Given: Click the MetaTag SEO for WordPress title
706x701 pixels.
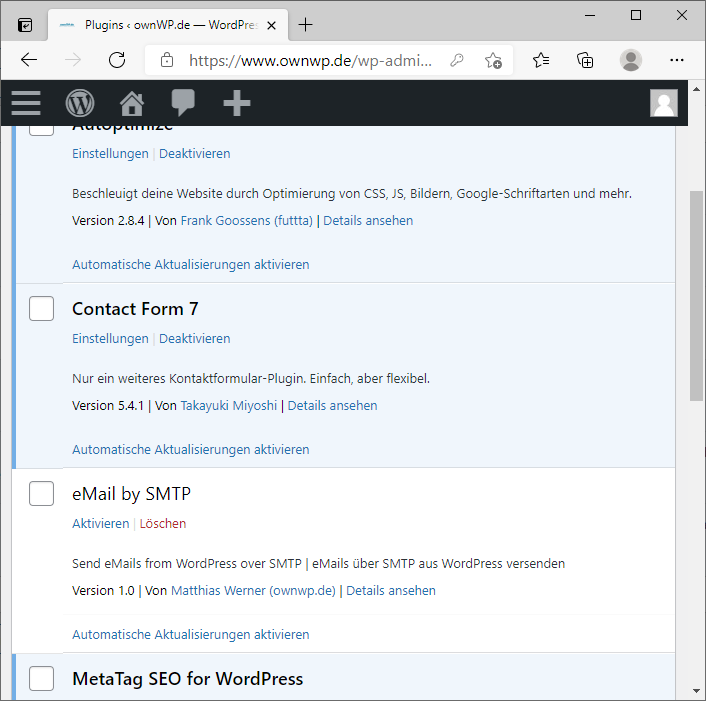Looking at the screenshot, I should click(x=188, y=679).
